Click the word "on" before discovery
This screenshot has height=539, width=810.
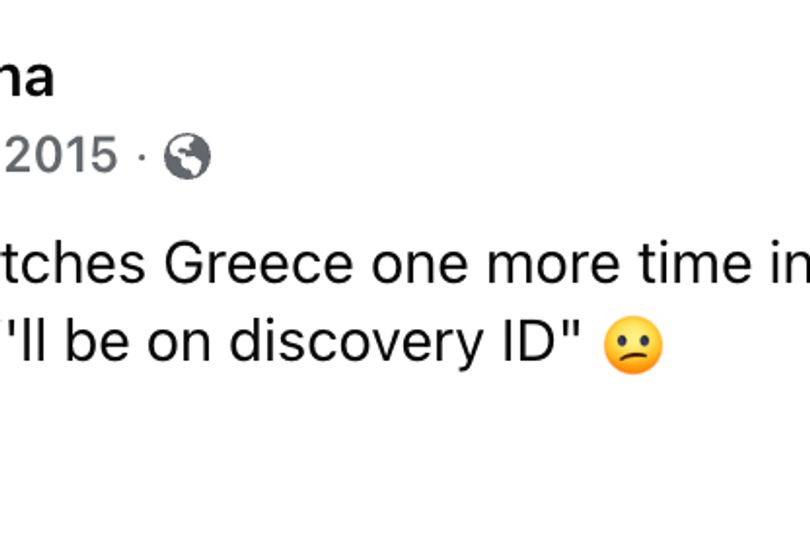(179, 346)
